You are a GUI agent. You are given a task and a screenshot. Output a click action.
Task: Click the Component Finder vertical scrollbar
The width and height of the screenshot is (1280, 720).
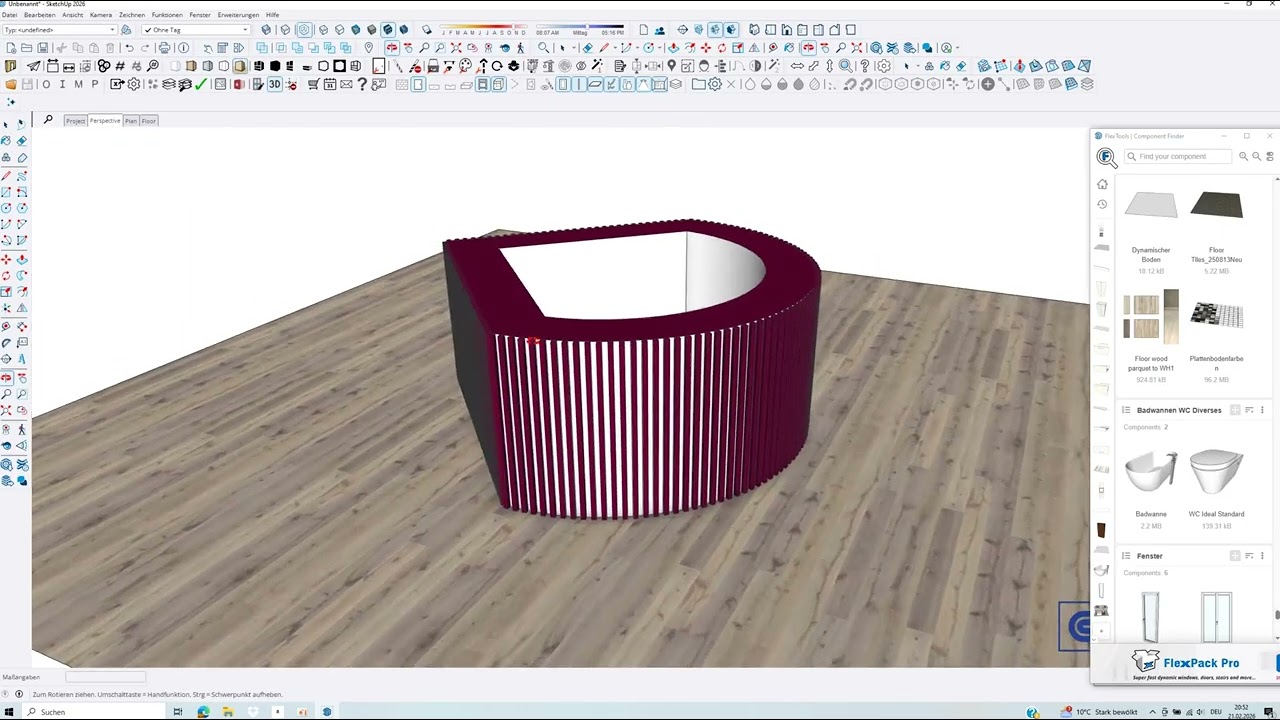(x=1276, y=615)
